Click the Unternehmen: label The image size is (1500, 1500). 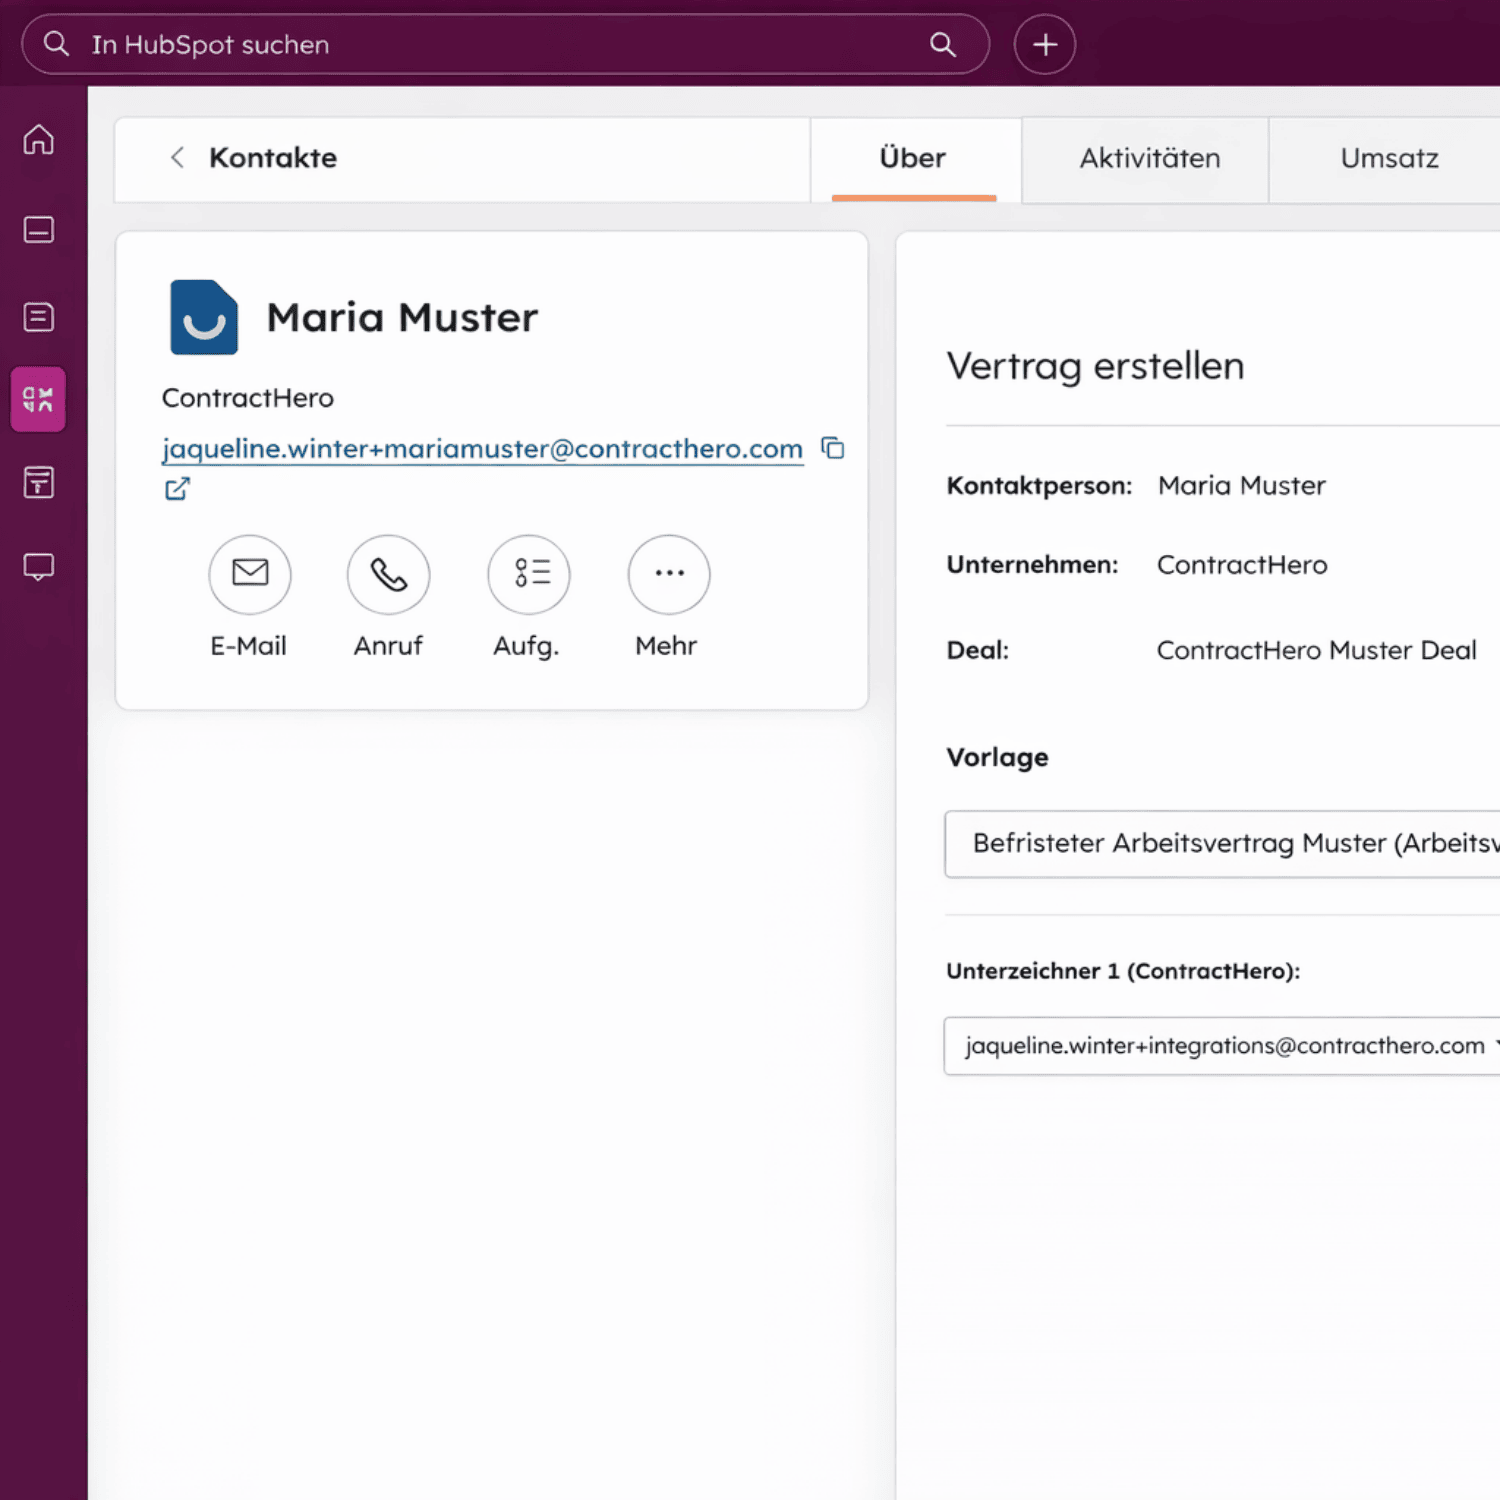pyautogui.click(x=1033, y=565)
